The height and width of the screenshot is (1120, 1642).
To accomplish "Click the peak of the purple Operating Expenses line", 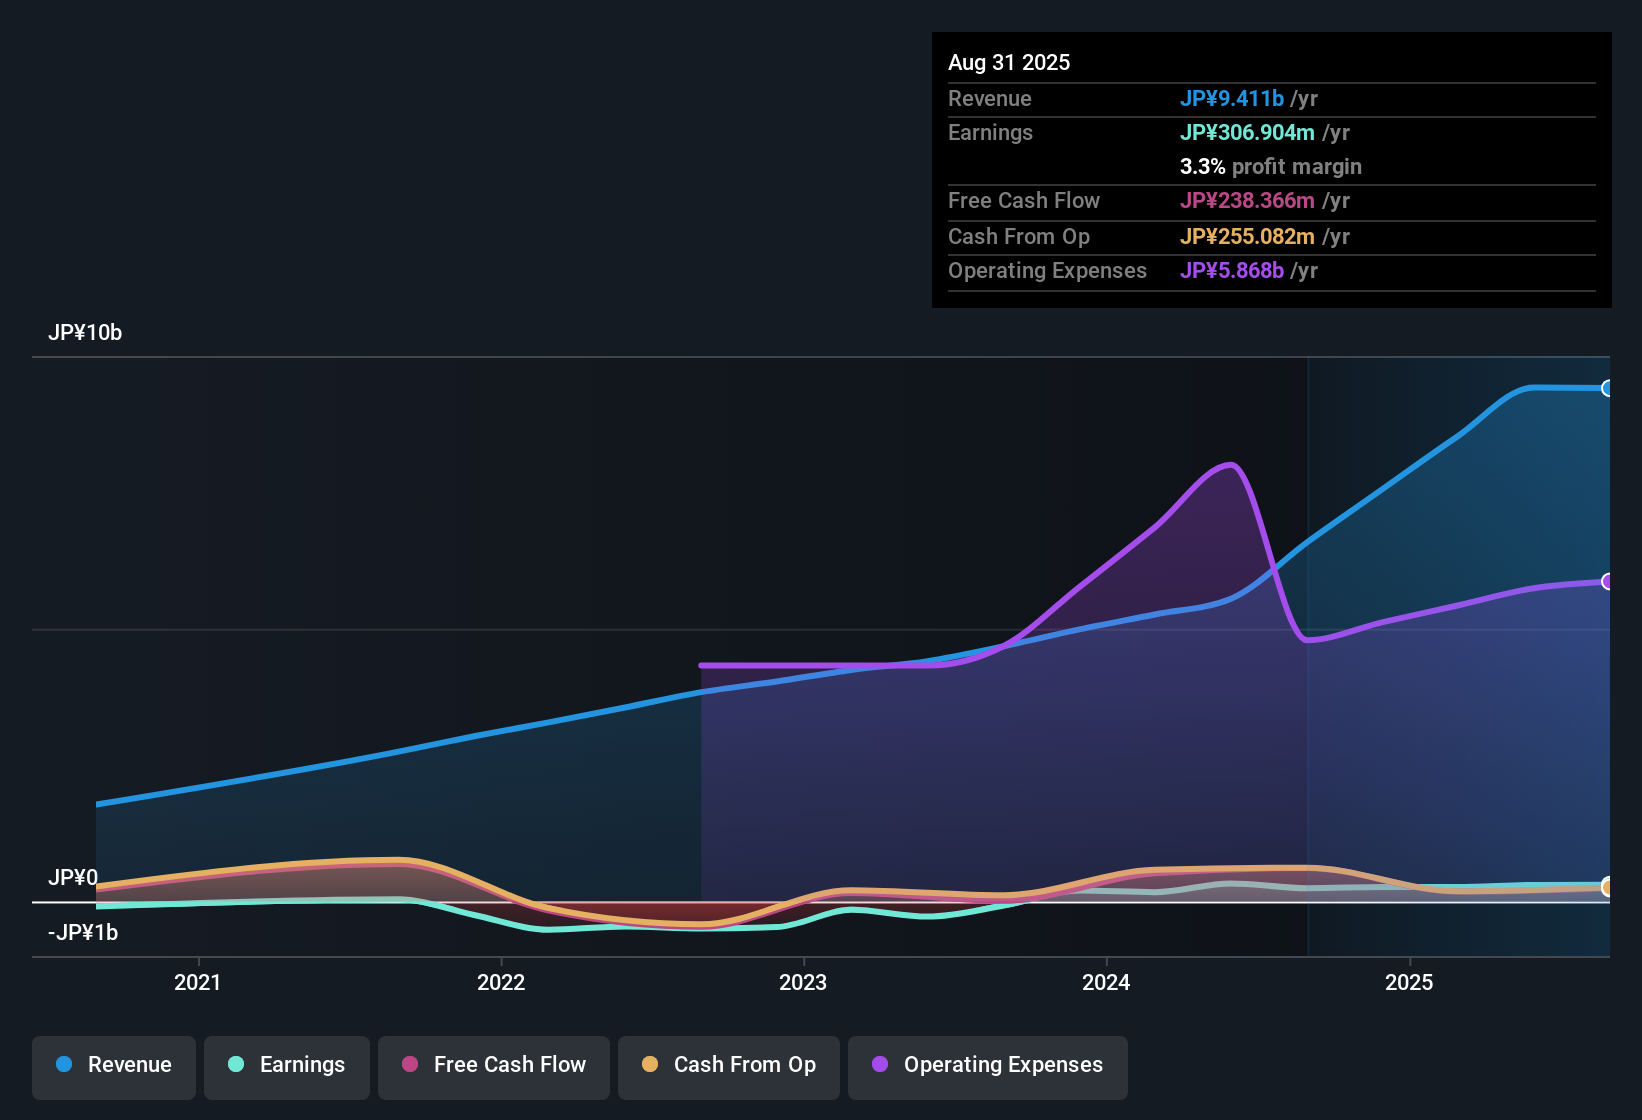I will coord(1231,464).
